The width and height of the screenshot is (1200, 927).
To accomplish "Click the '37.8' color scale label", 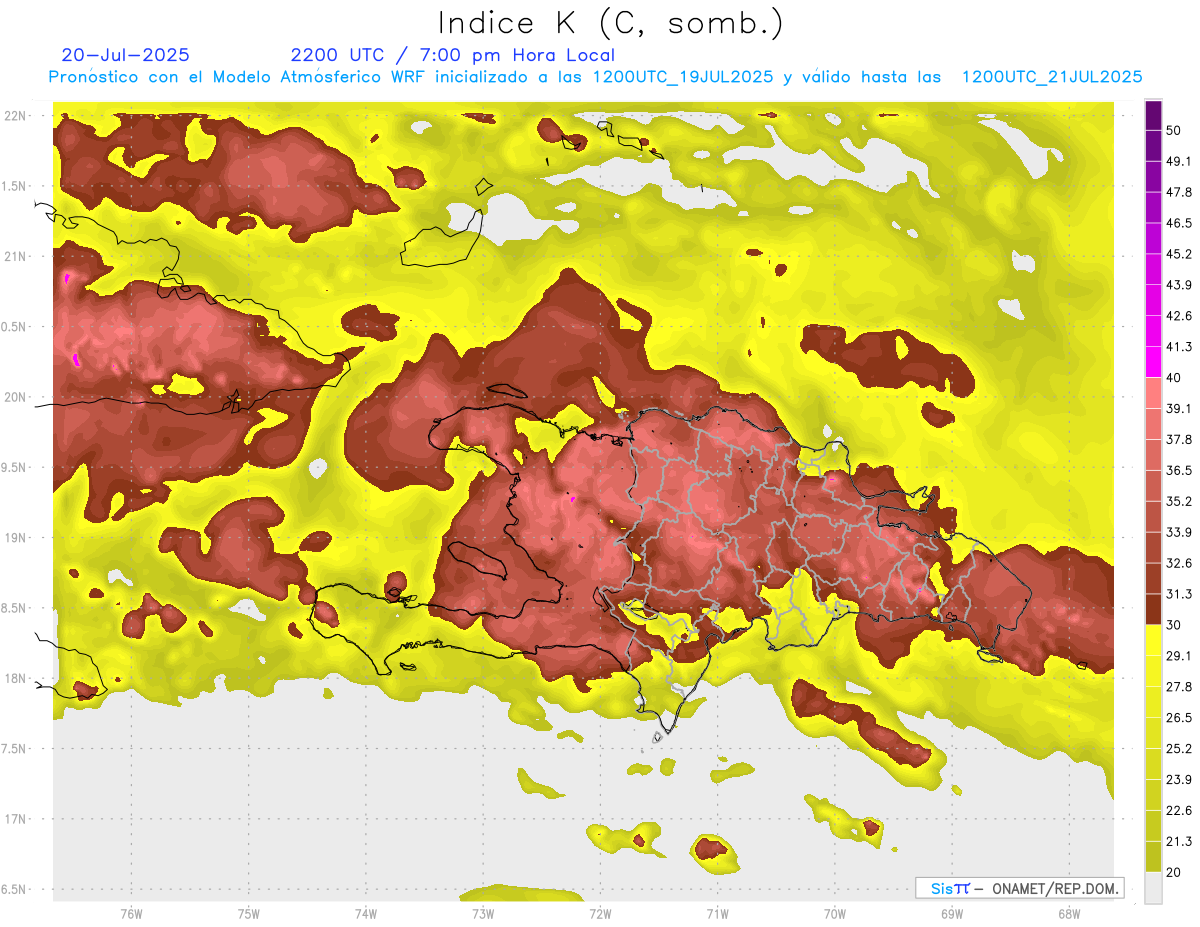I will point(1179,439).
